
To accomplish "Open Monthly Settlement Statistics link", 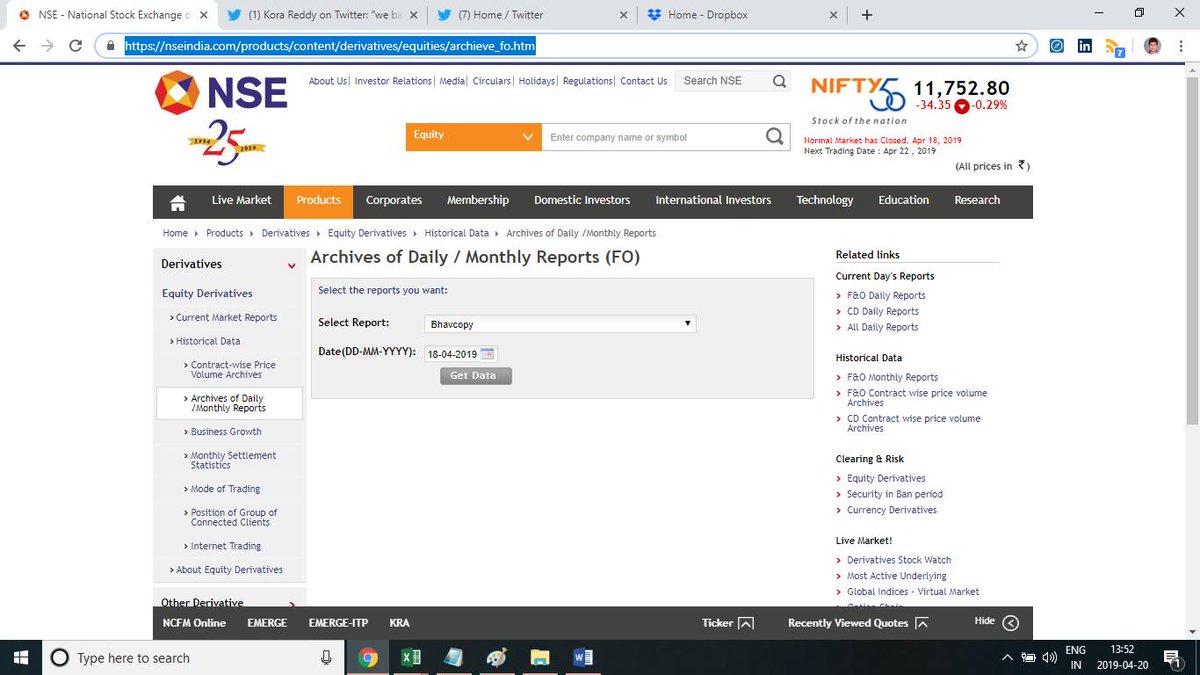I will click(x=233, y=460).
